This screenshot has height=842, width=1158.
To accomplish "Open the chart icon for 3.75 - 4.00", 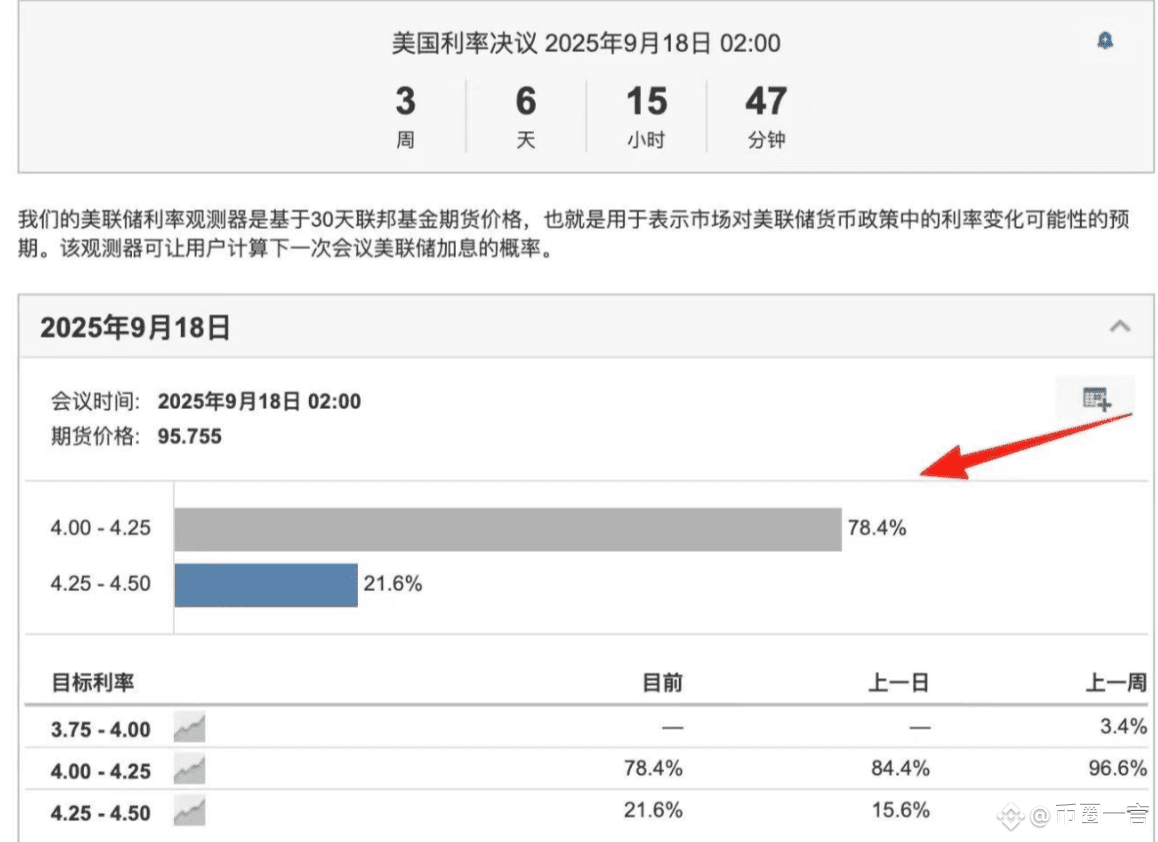I will pos(190,728).
